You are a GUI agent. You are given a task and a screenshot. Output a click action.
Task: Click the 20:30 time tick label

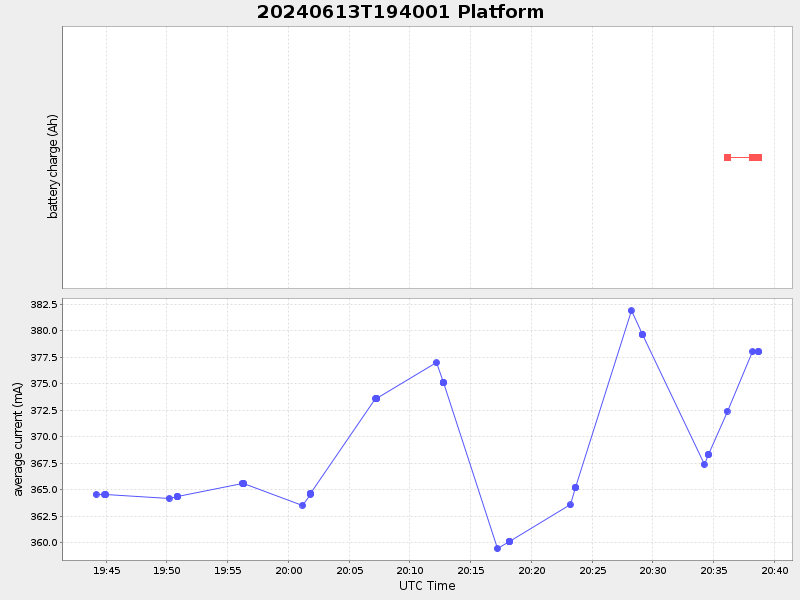pyautogui.click(x=653, y=571)
